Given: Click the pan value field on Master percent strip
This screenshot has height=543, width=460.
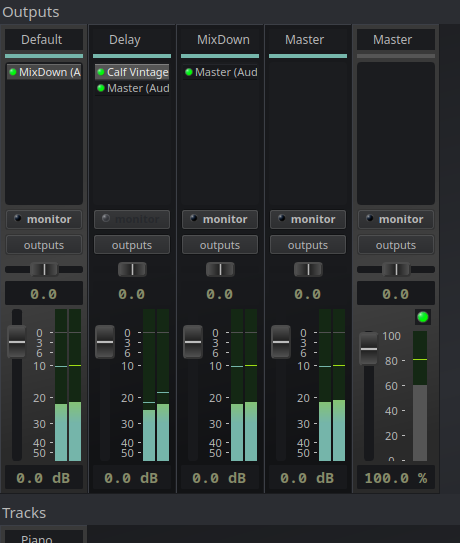Looking at the screenshot, I should (396, 294).
